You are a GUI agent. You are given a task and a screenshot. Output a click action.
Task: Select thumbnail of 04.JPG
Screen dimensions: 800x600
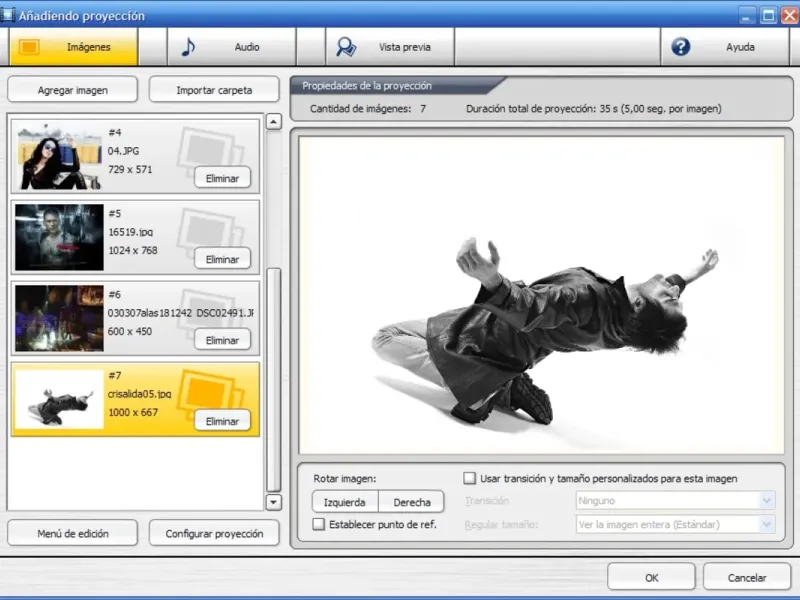point(59,156)
